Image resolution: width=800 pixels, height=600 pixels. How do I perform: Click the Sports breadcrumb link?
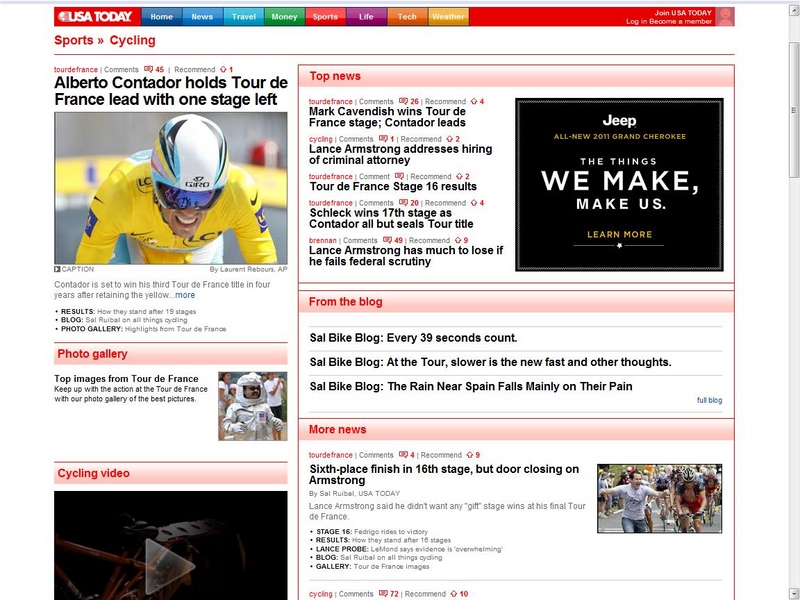tap(73, 40)
